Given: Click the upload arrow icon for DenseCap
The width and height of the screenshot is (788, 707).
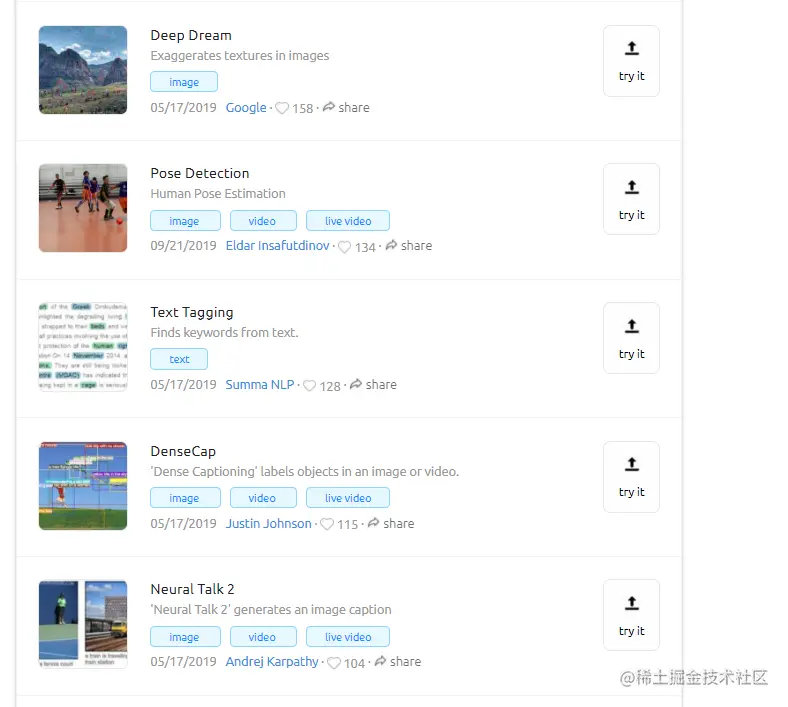Looking at the screenshot, I should pyautogui.click(x=631, y=464).
